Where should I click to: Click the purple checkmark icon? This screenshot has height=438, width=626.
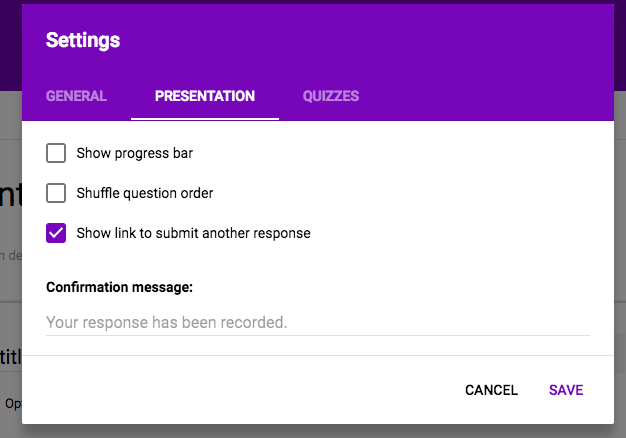(x=57, y=233)
